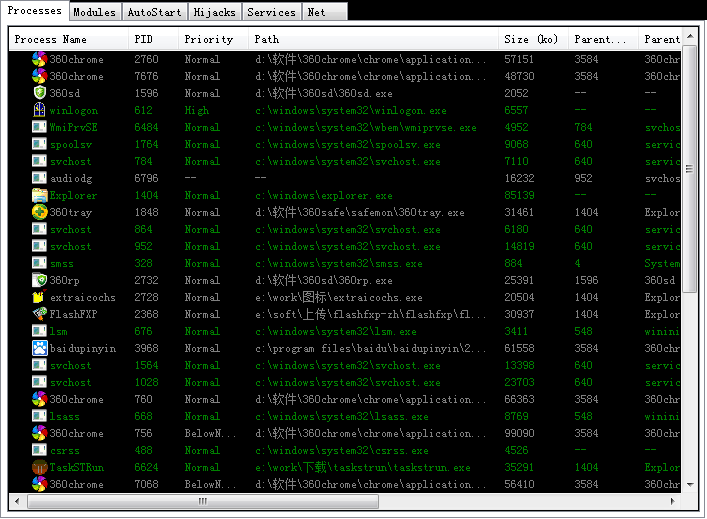Viewport: 707px width, 519px height.
Task: Click the vertical scrollbar up arrow
Action: tap(690, 36)
